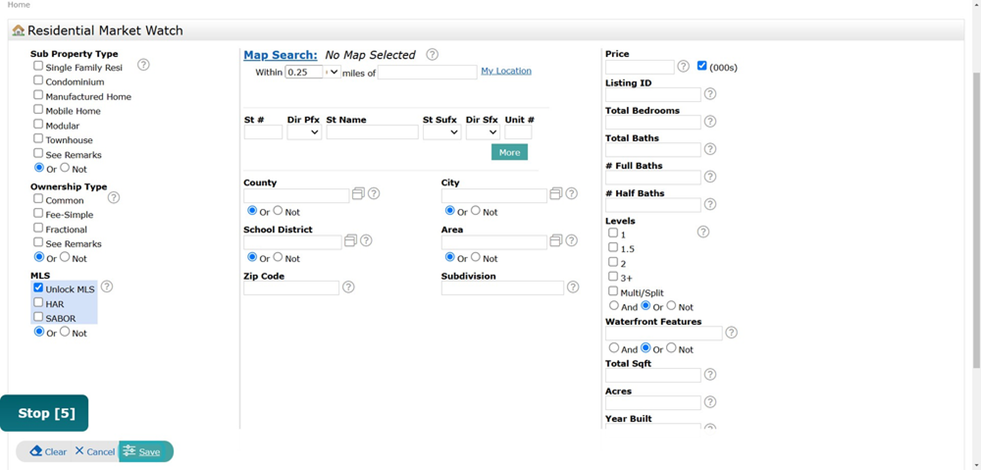Click help icon next to Listing ID

(710, 94)
